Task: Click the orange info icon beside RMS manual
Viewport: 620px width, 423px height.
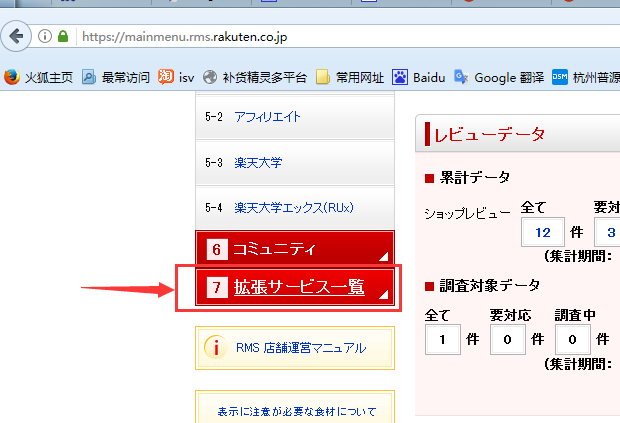Action: tap(215, 347)
